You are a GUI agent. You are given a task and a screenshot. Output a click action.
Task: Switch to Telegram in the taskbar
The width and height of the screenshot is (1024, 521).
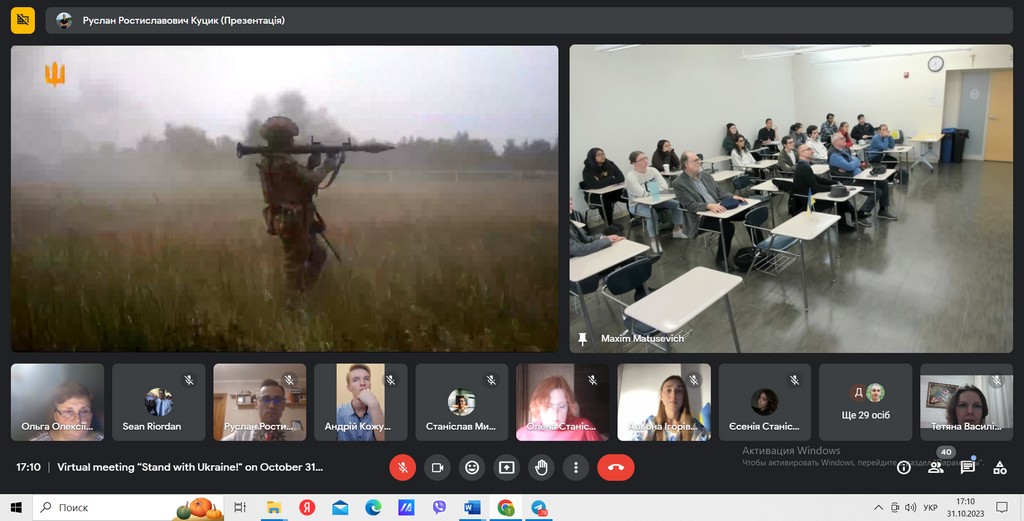click(x=540, y=508)
